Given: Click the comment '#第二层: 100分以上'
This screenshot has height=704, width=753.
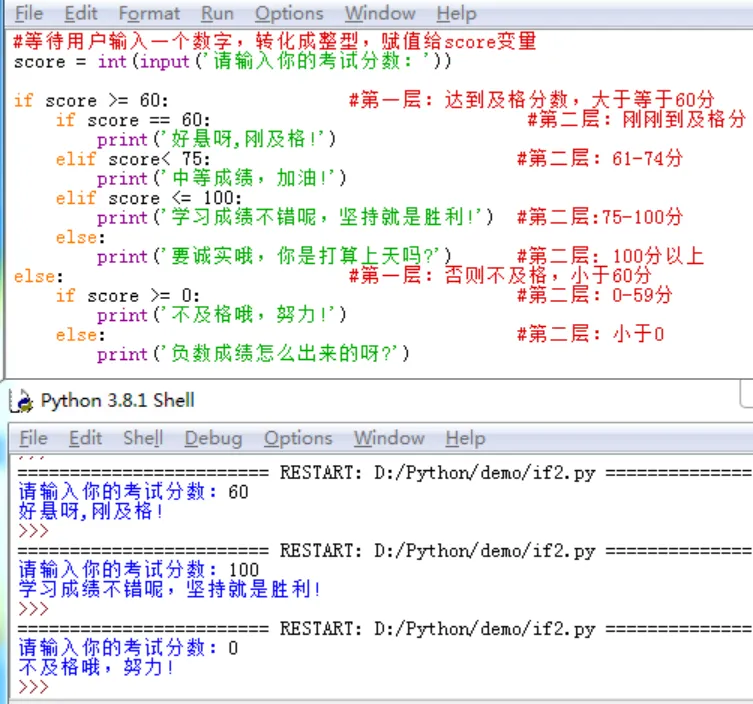Looking at the screenshot, I should tap(610, 255).
